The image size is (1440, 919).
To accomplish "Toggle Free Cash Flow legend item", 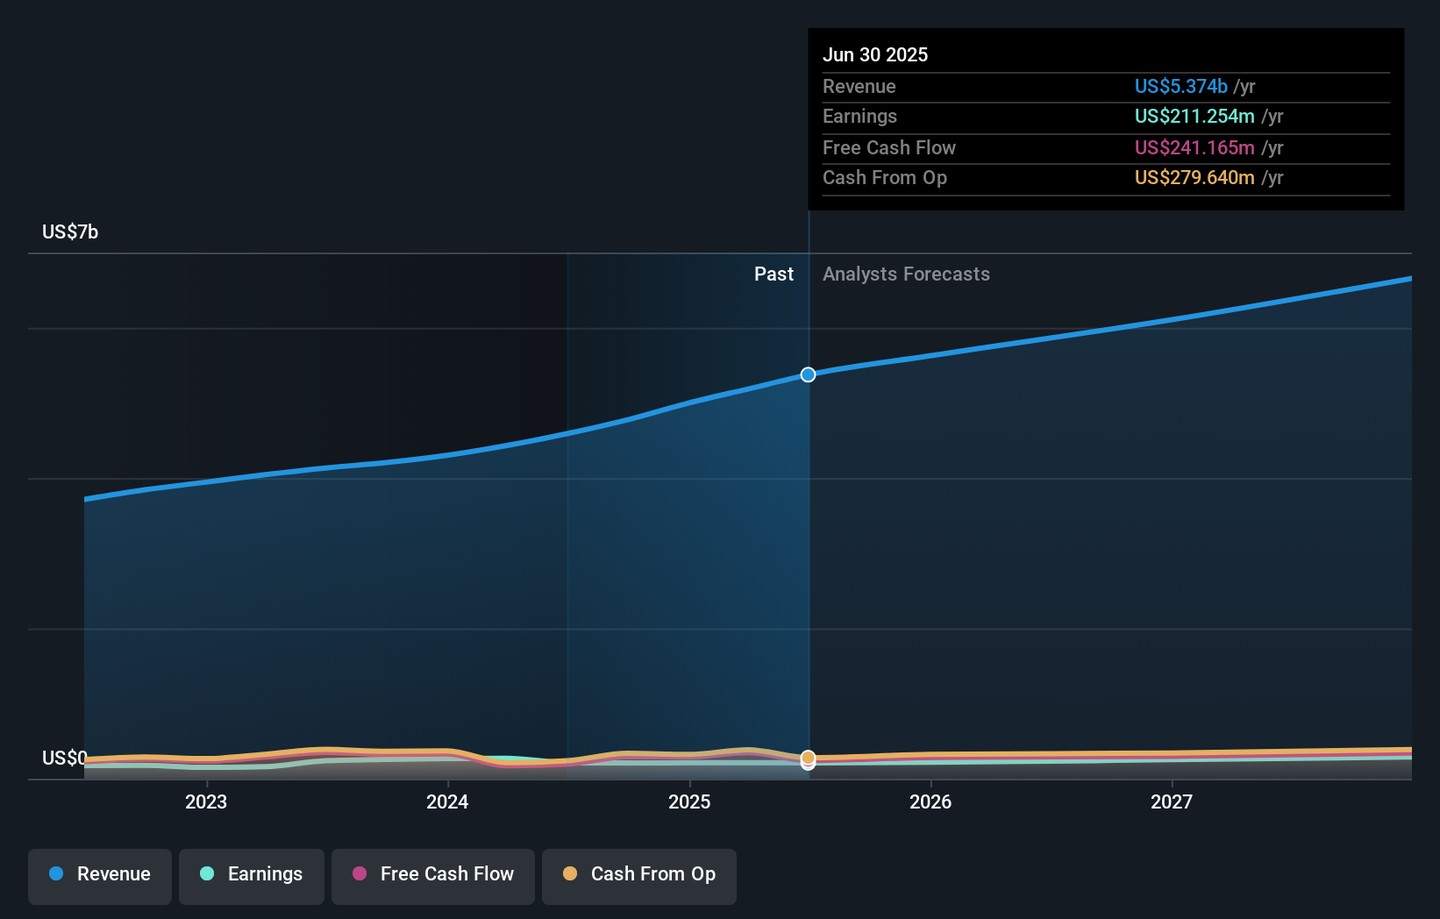I will 433,874.
